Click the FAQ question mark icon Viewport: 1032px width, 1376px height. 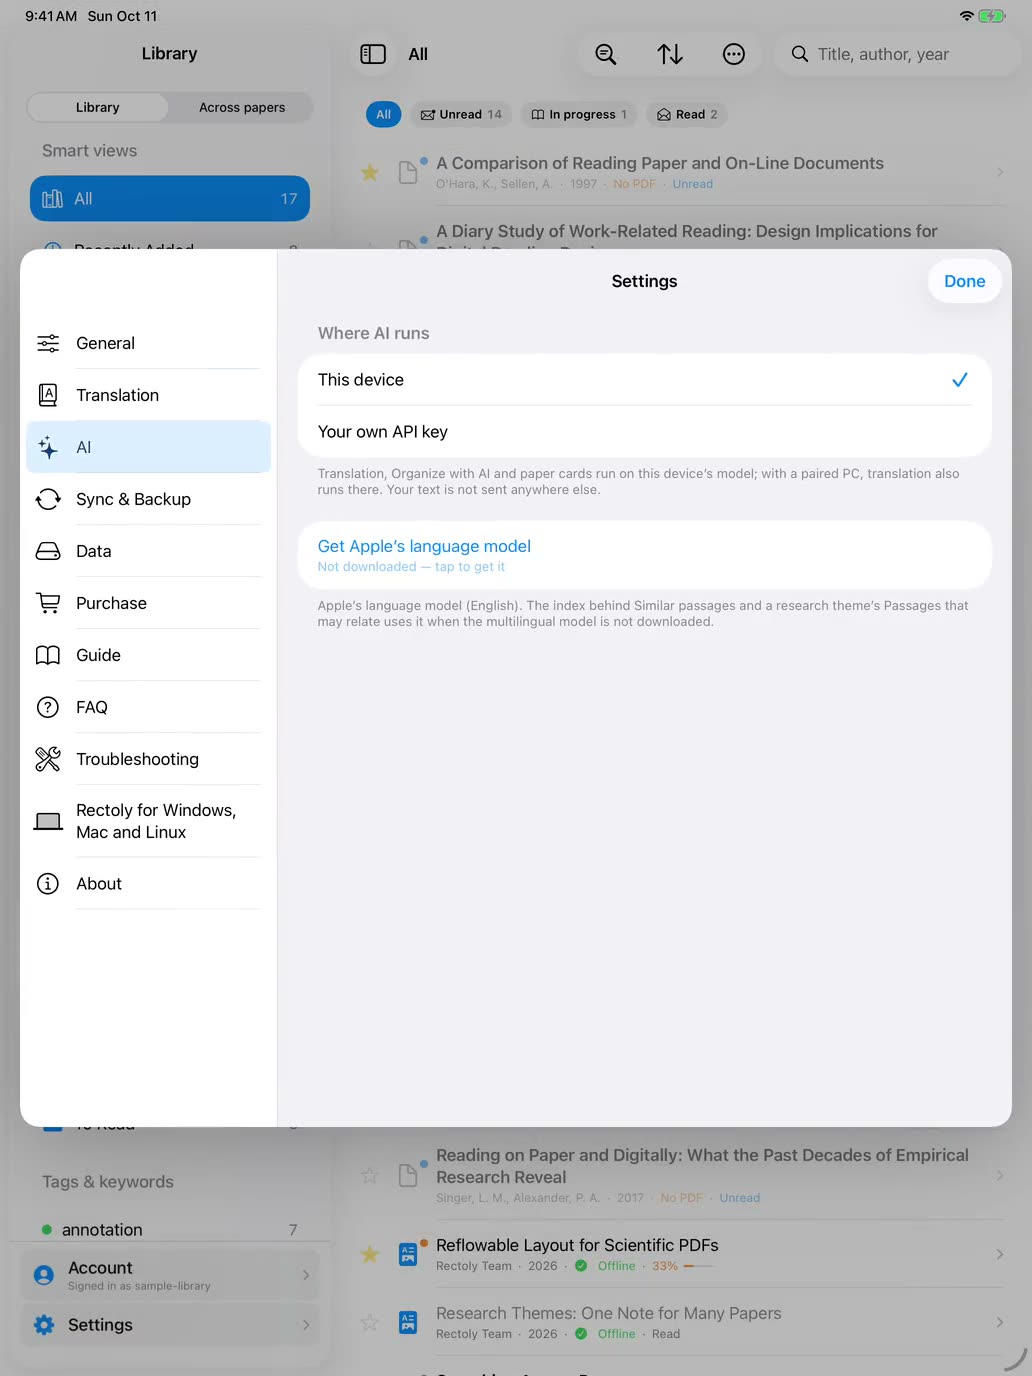point(48,707)
